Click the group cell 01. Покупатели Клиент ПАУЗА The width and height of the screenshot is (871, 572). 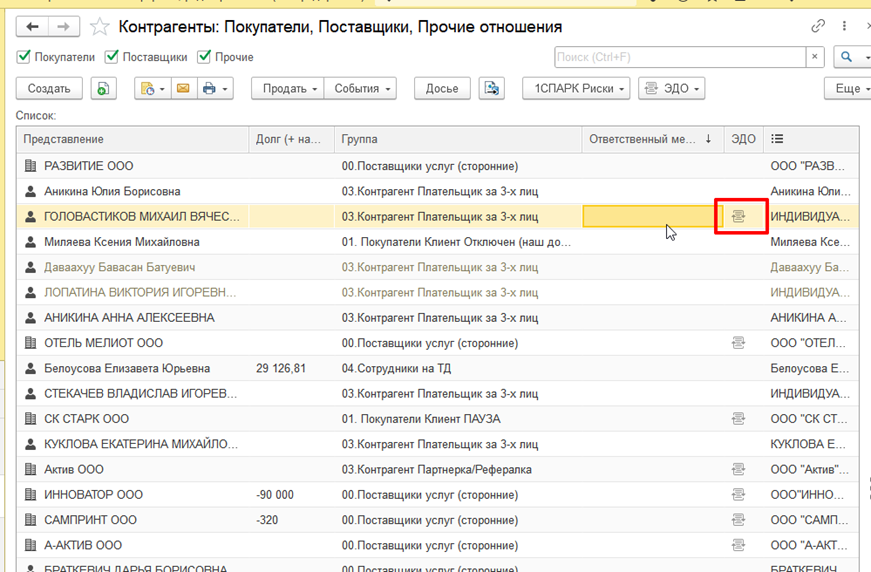(x=458, y=418)
